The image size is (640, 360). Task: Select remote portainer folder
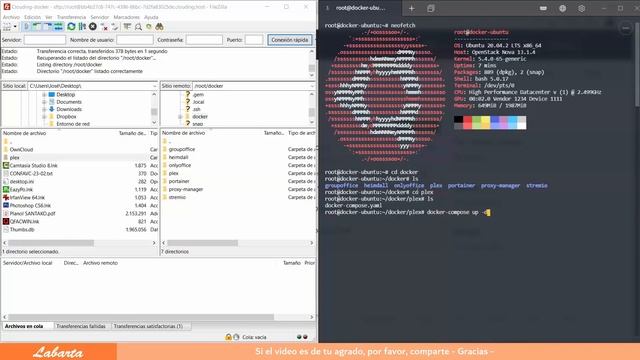click(x=179, y=181)
